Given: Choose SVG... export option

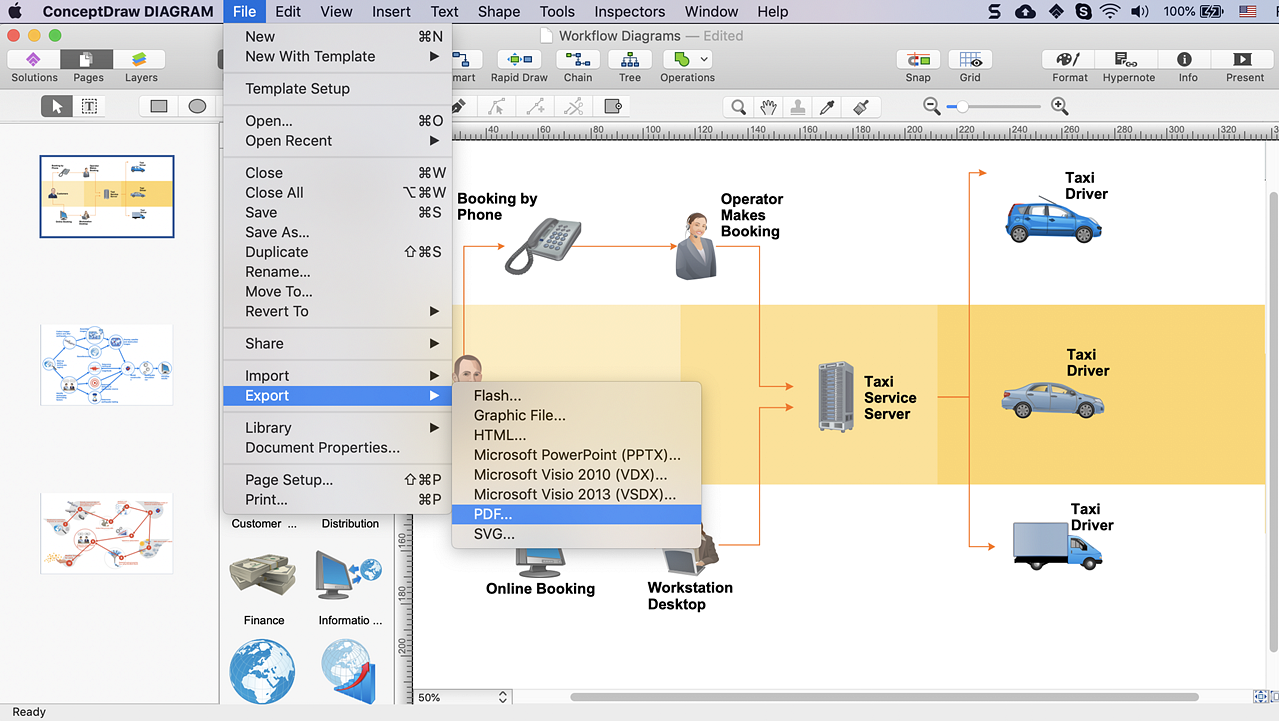Looking at the screenshot, I should 577,534.
